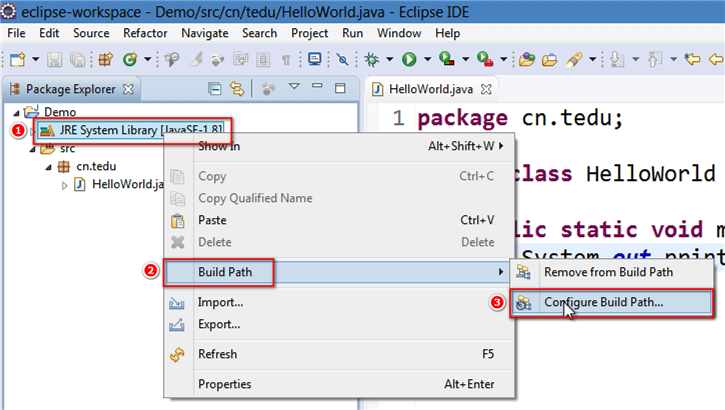Close the HelloWorld.java editor tab
Screen dimensions: 725x410
pos(486,89)
